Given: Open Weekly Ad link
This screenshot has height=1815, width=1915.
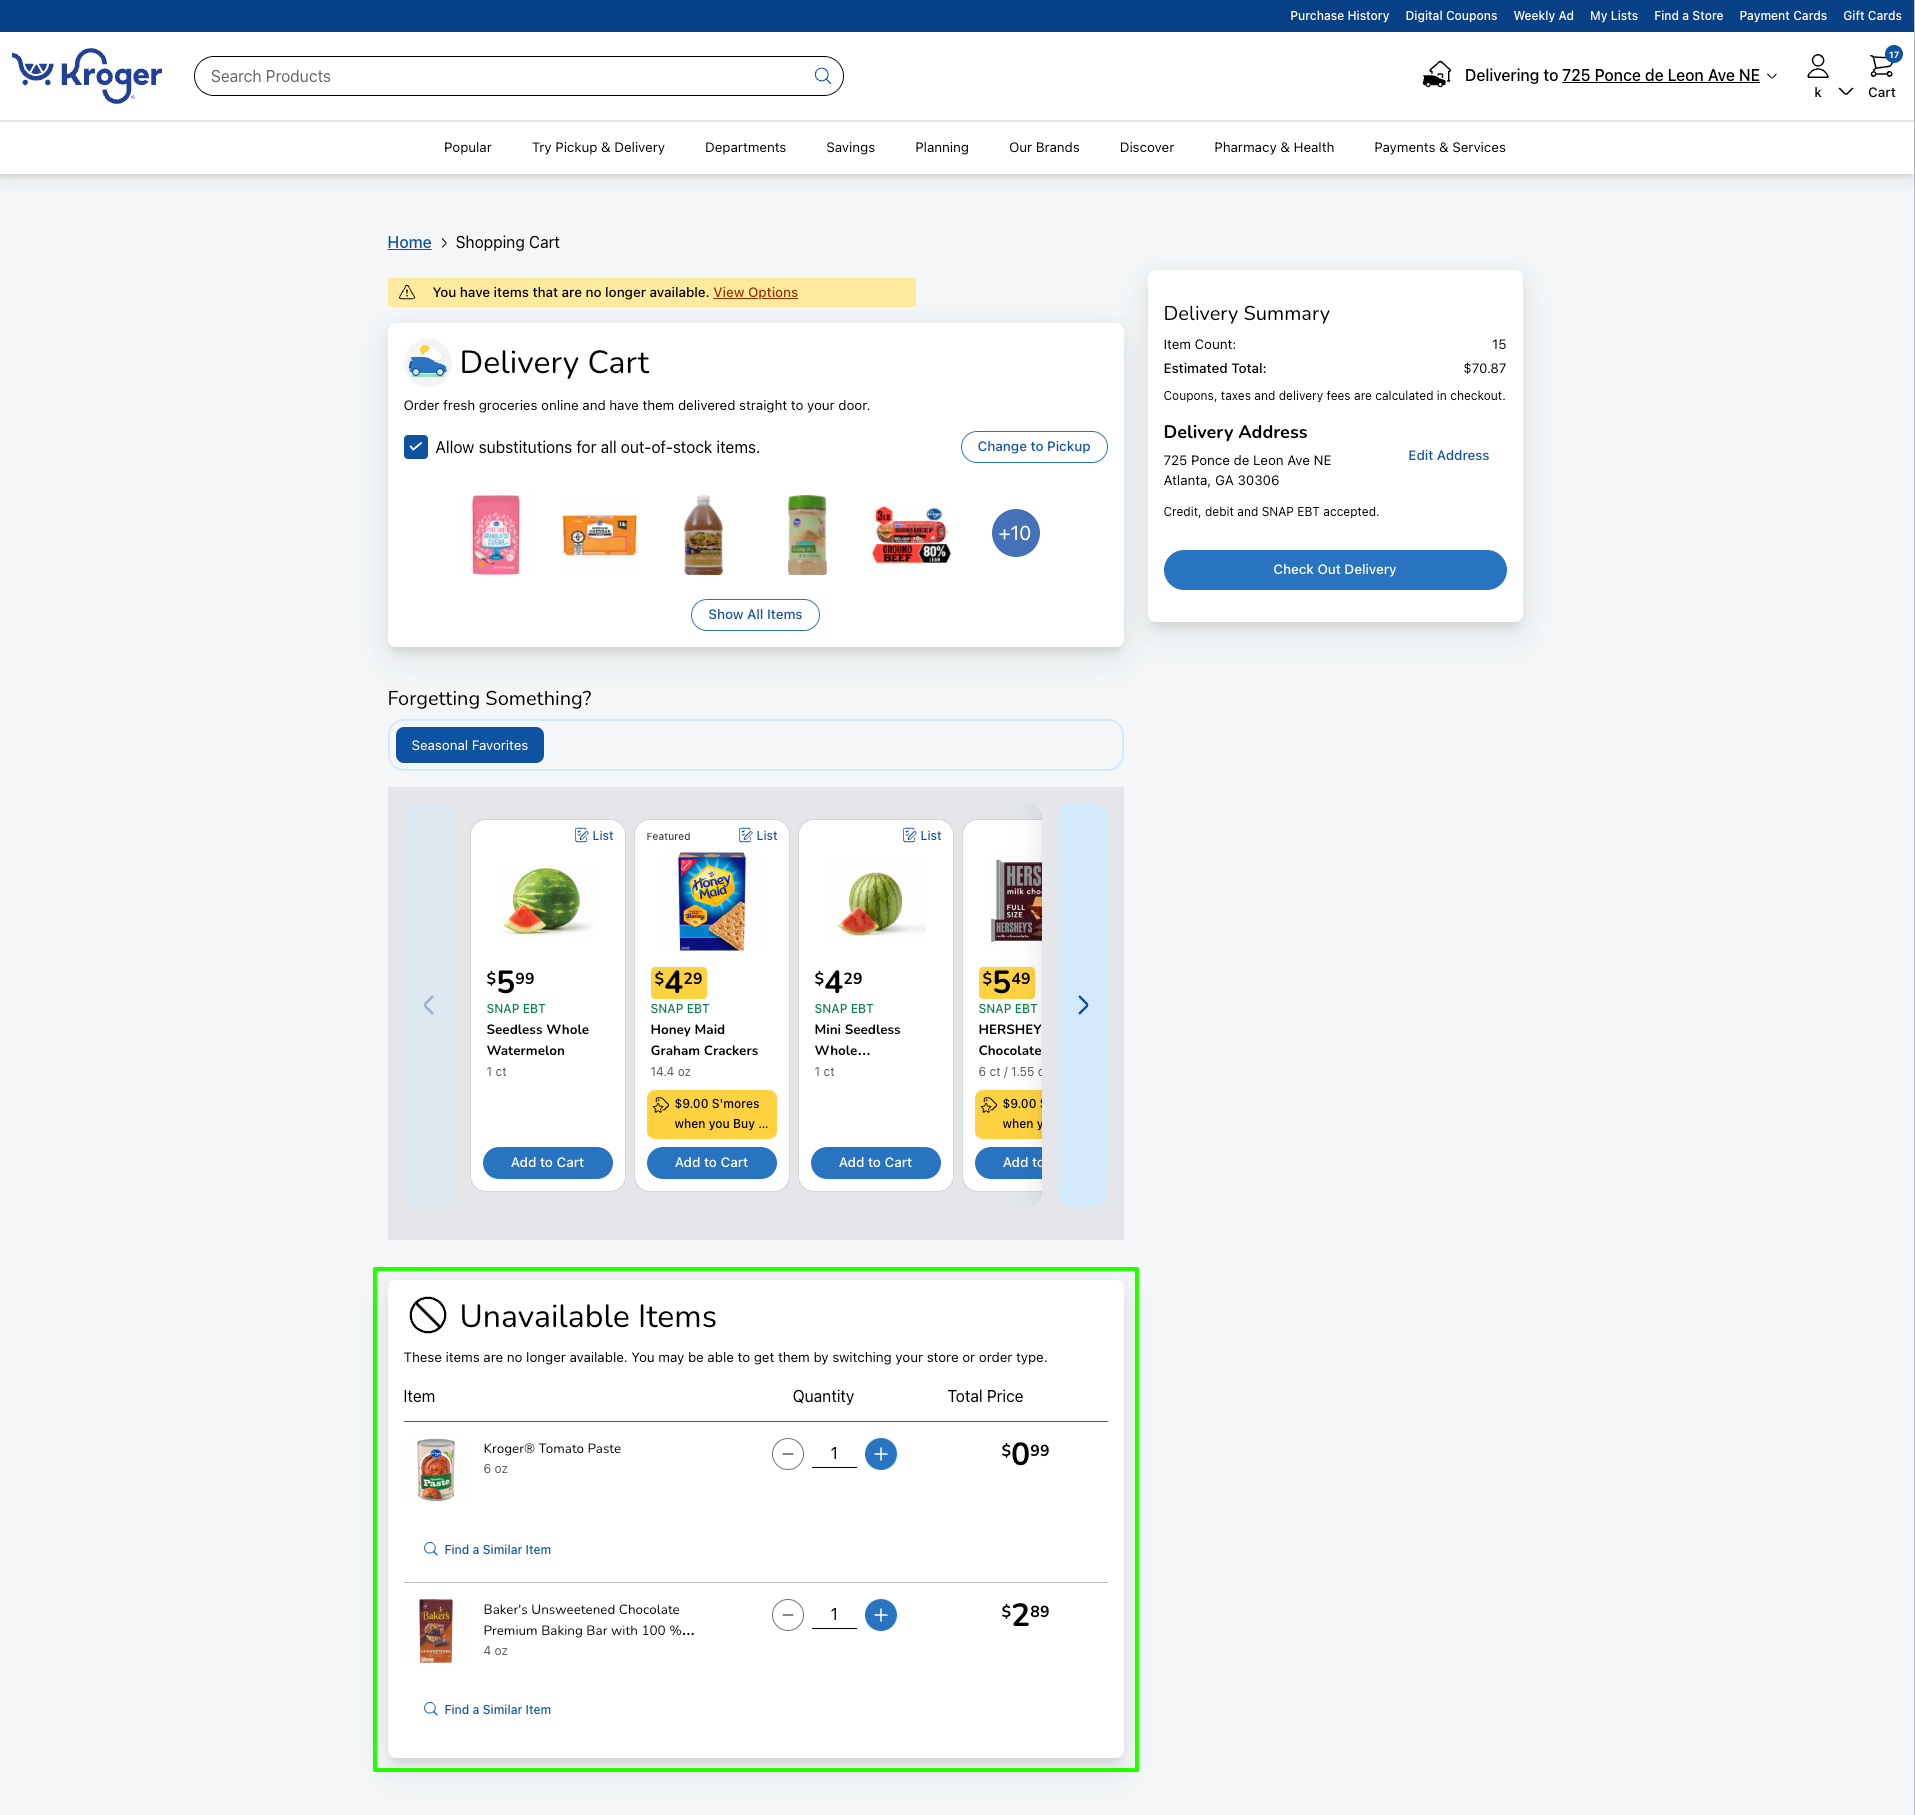Looking at the screenshot, I should click(1543, 16).
